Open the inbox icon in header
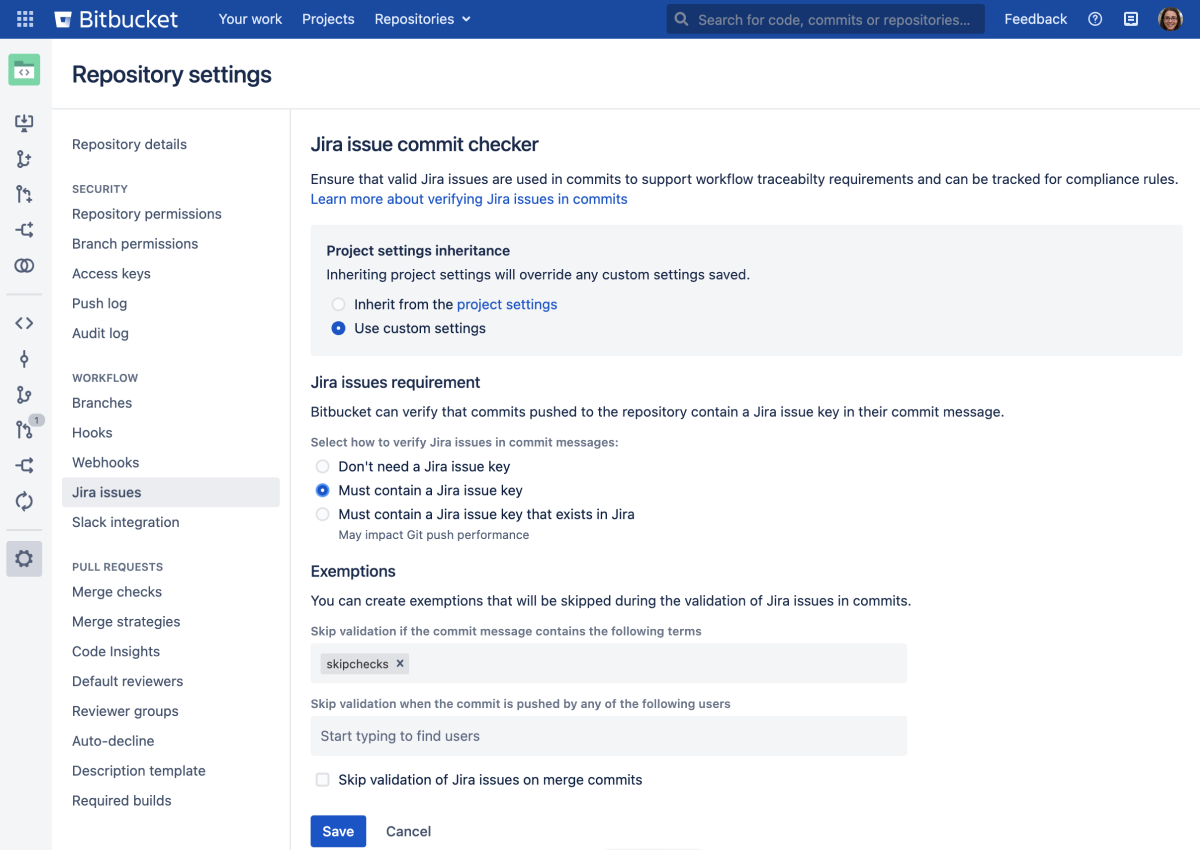Screen dimensions: 1200x850 [x=1131, y=19]
